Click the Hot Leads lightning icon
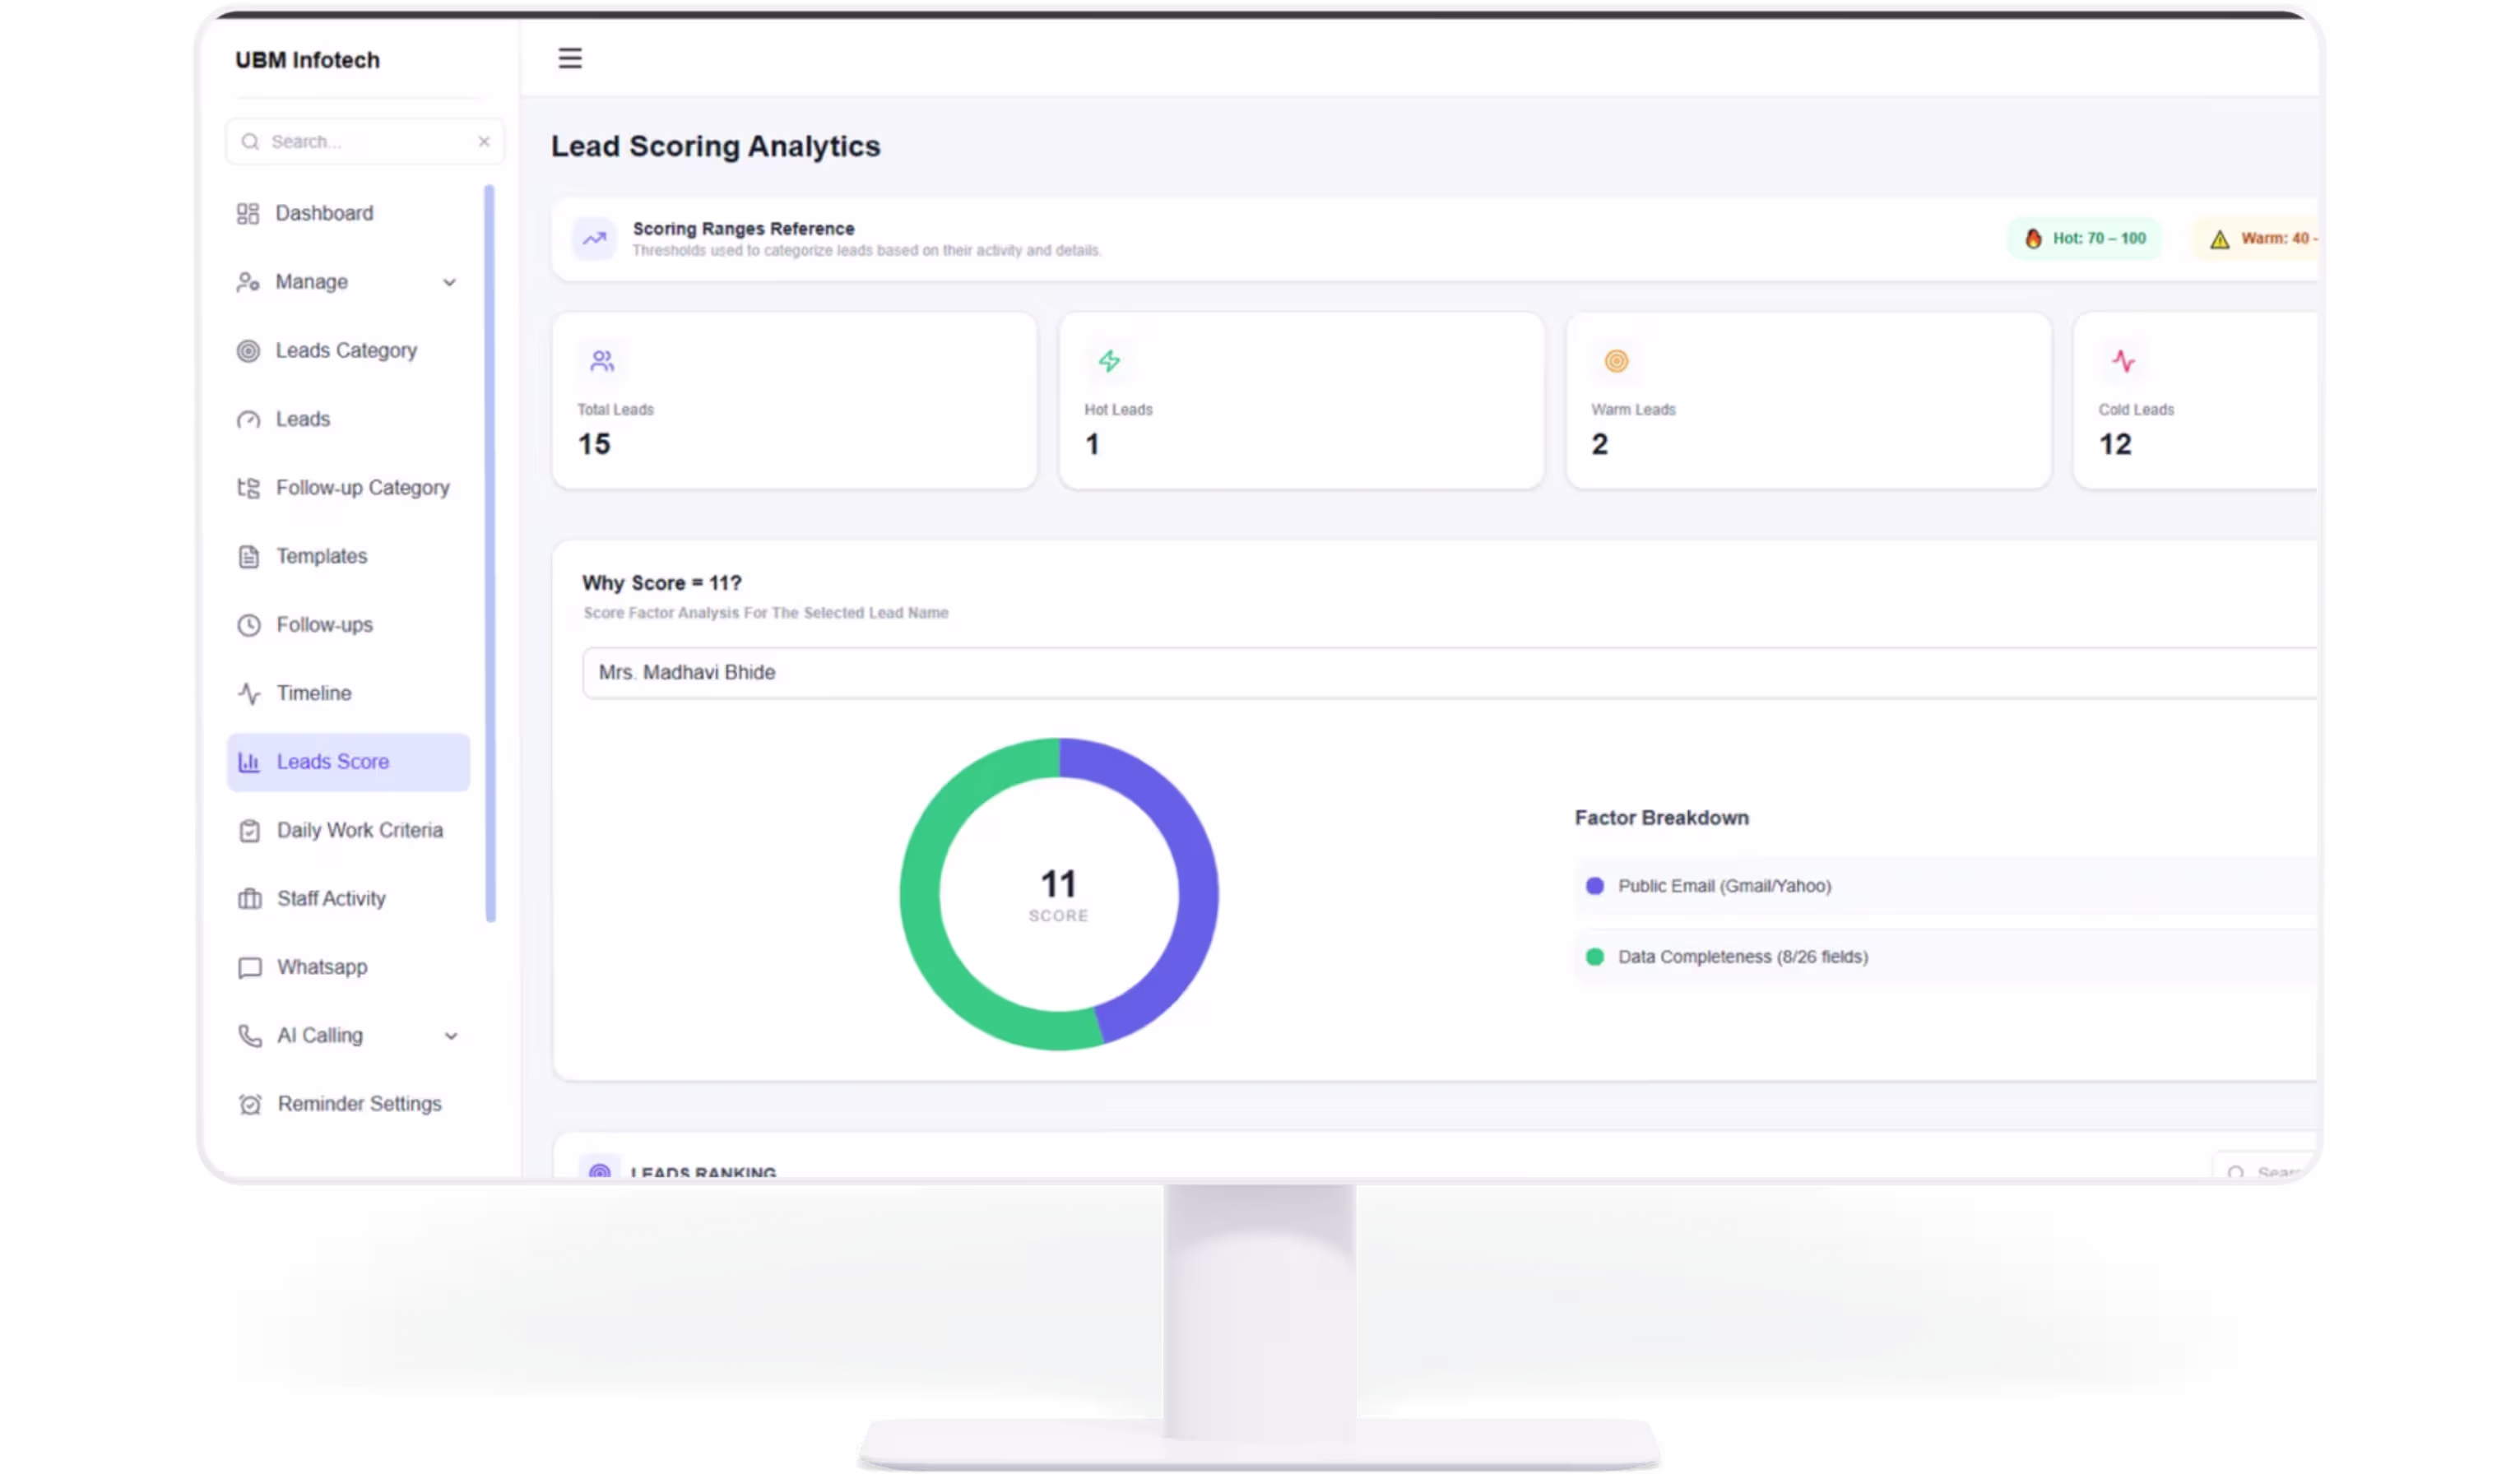 pyautogui.click(x=1109, y=361)
